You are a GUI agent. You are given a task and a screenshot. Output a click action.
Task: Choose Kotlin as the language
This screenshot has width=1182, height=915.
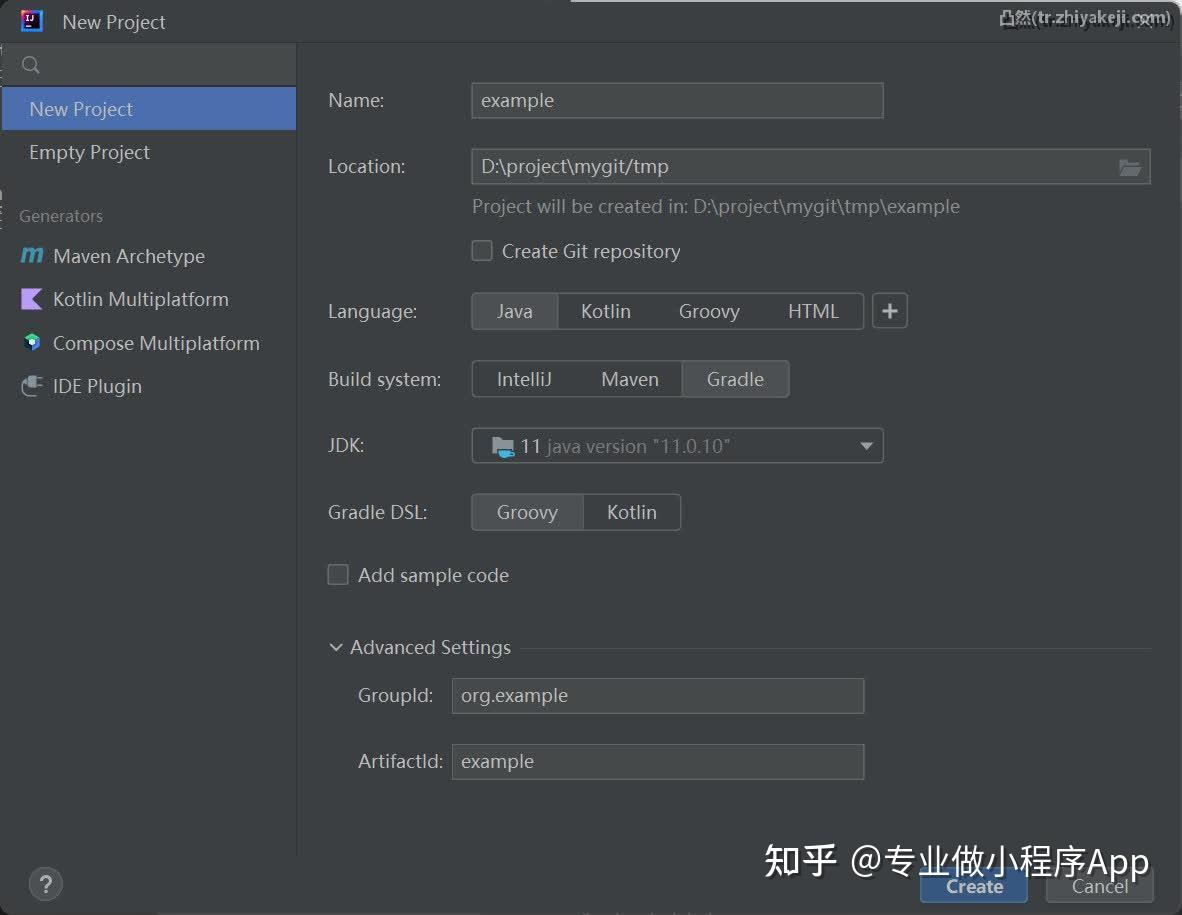pyautogui.click(x=605, y=311)
